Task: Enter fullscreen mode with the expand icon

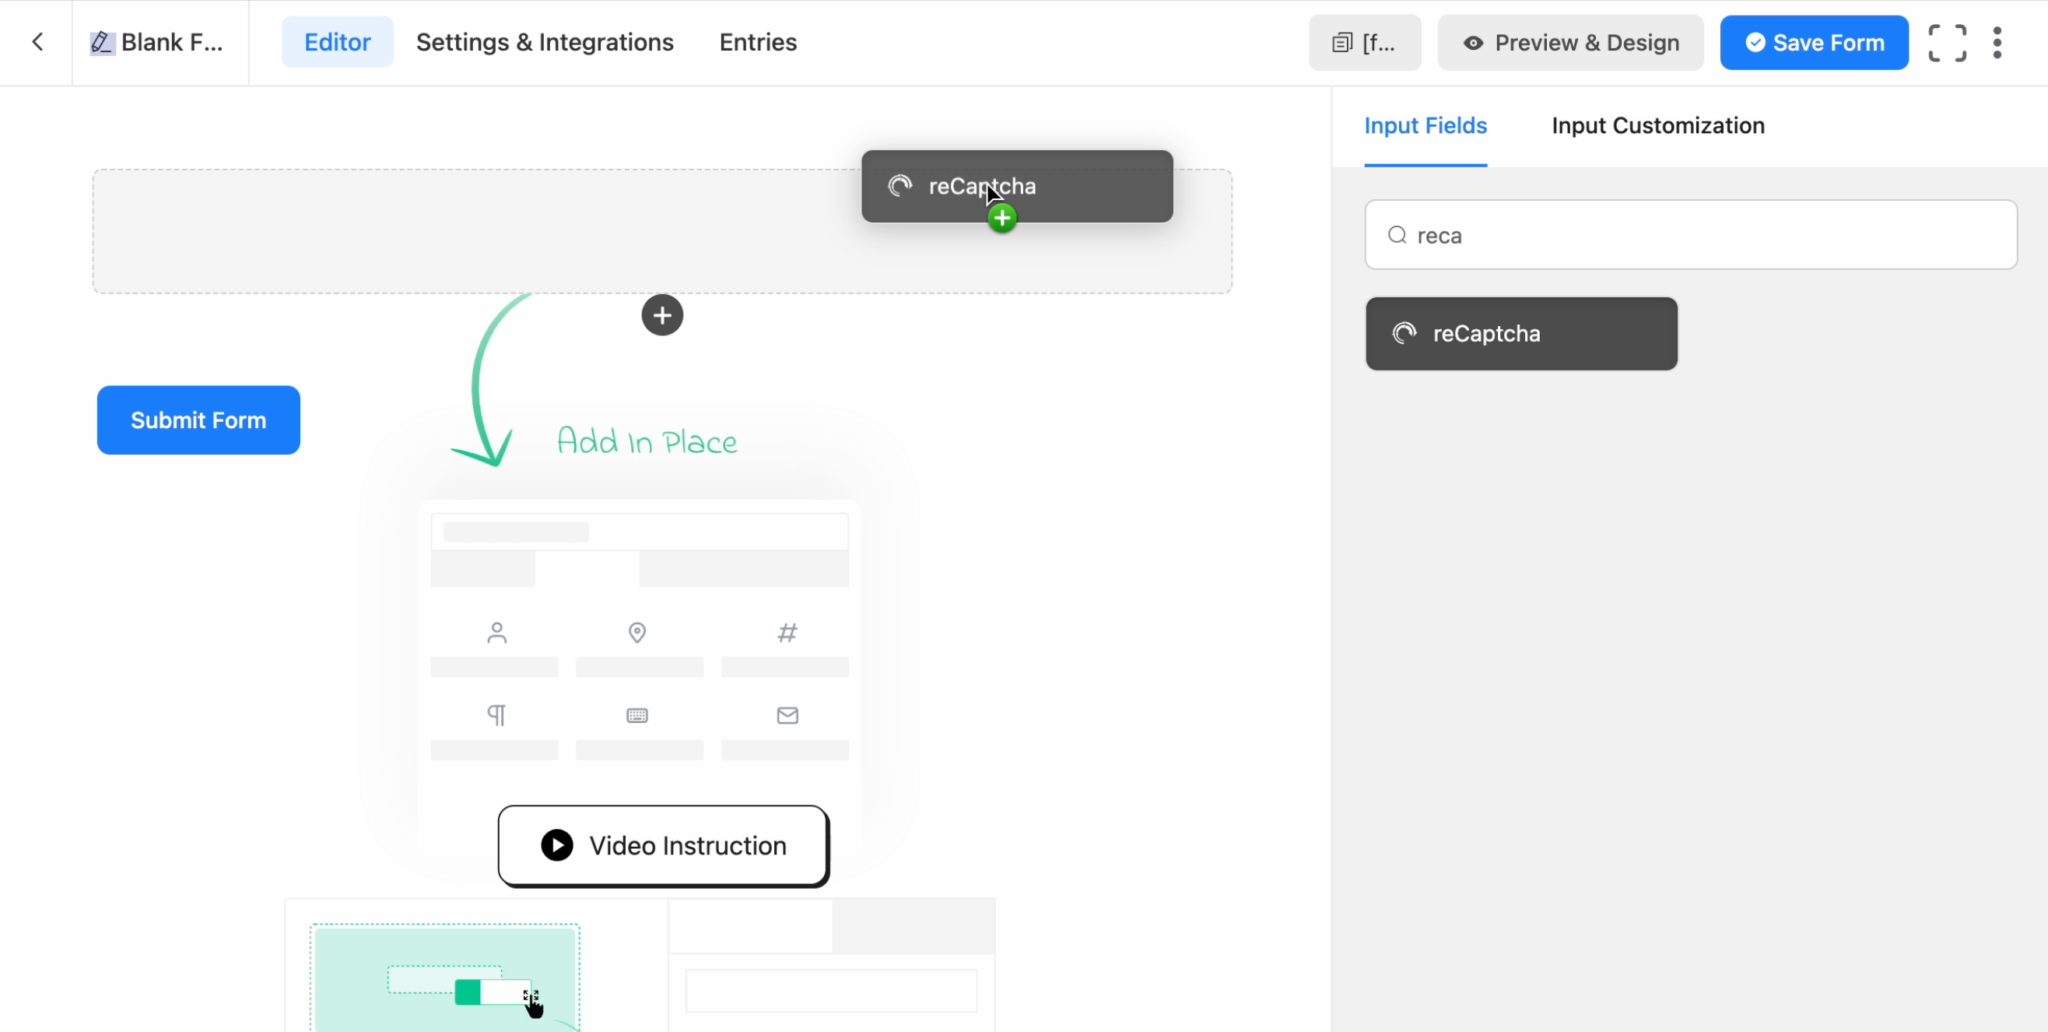Action: [1946, 42]
